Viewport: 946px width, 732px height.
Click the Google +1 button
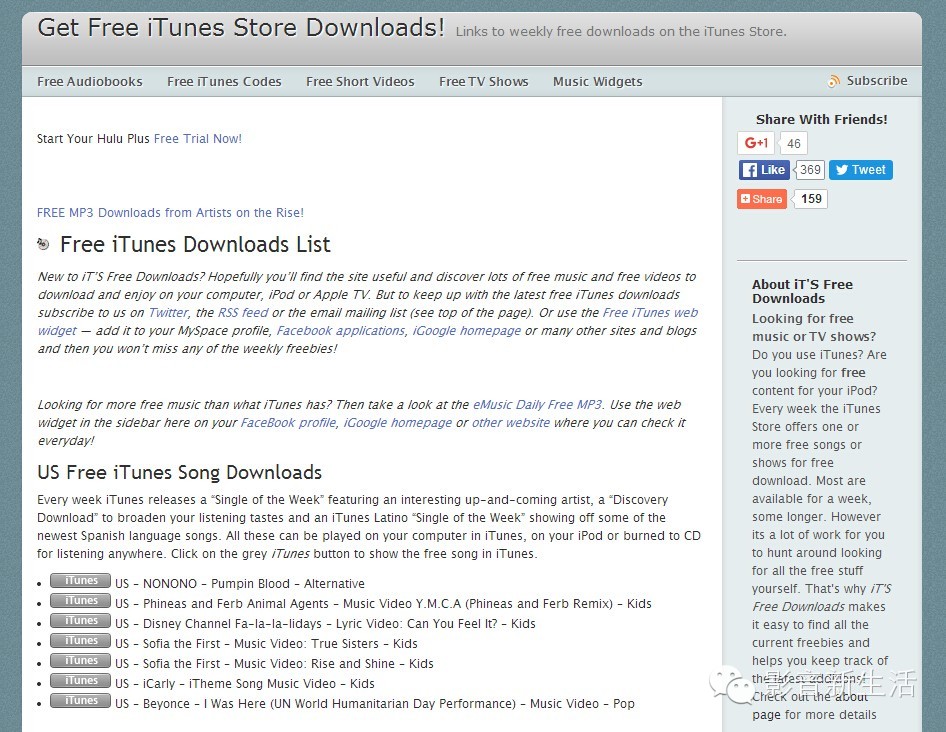[756, 143]
